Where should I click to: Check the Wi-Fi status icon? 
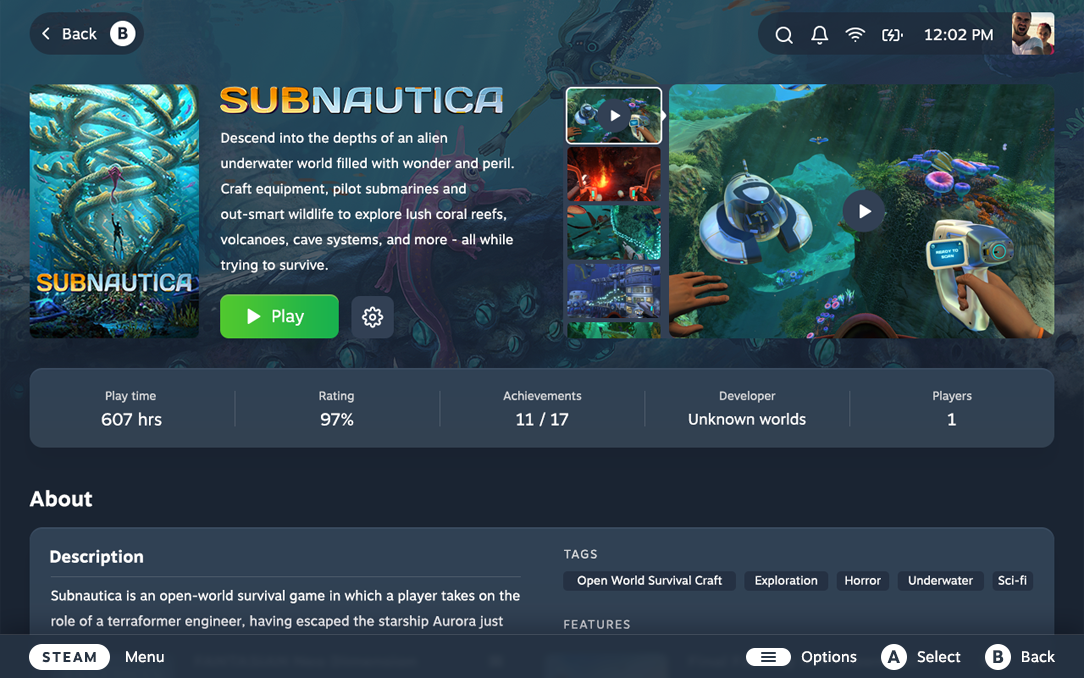(855, 35)
